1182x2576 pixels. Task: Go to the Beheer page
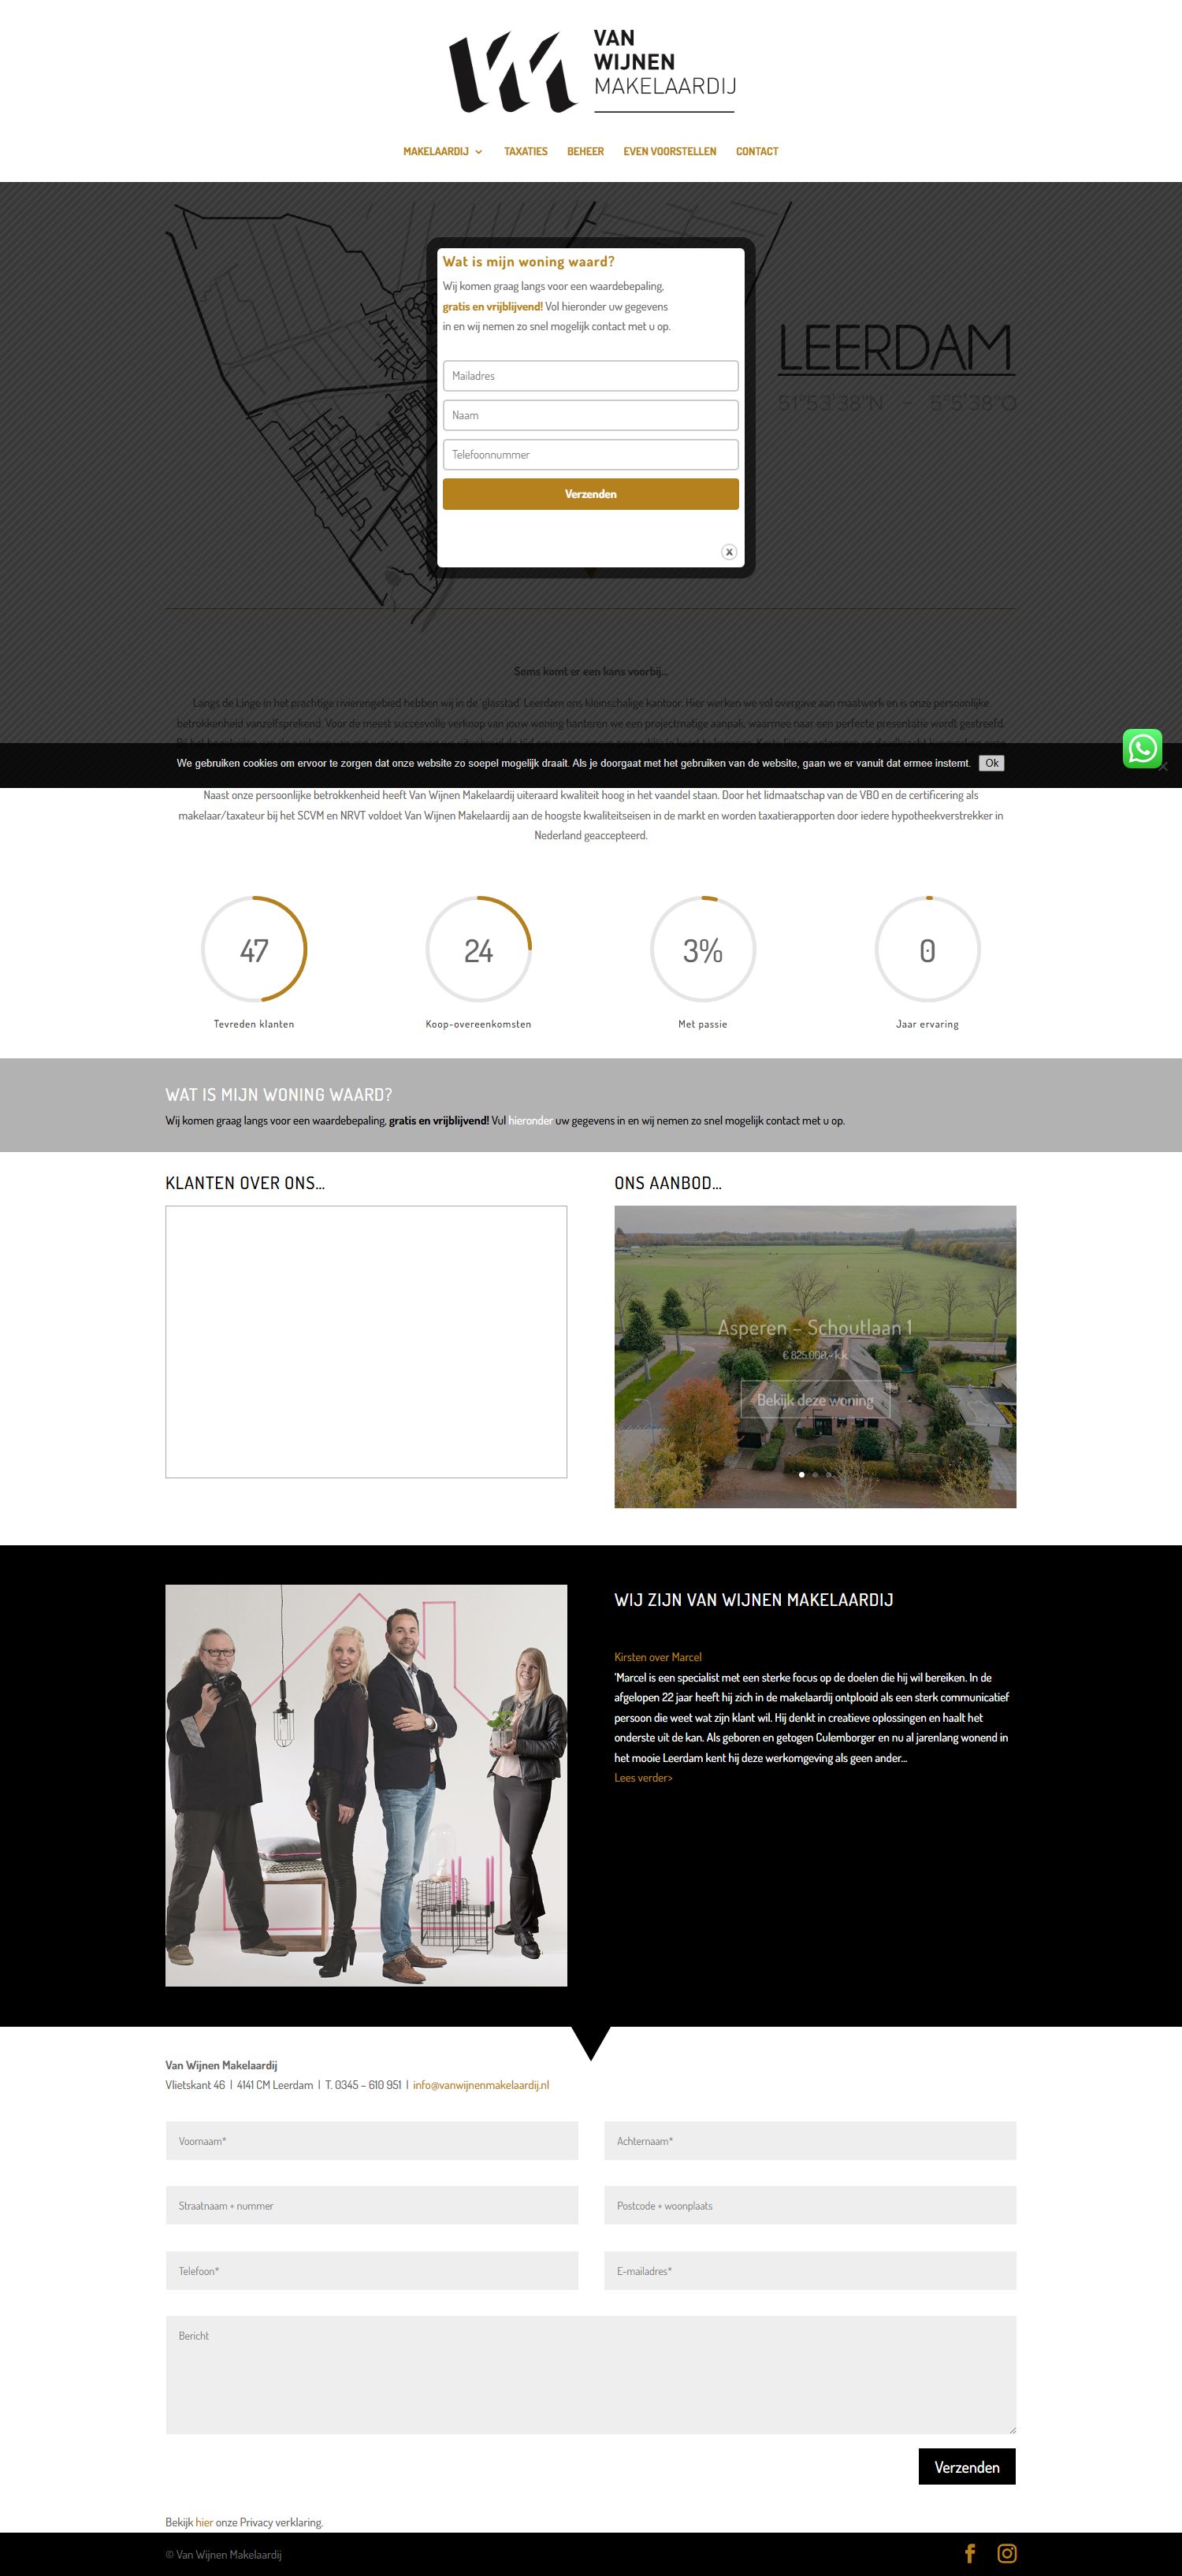click(585, 152)
